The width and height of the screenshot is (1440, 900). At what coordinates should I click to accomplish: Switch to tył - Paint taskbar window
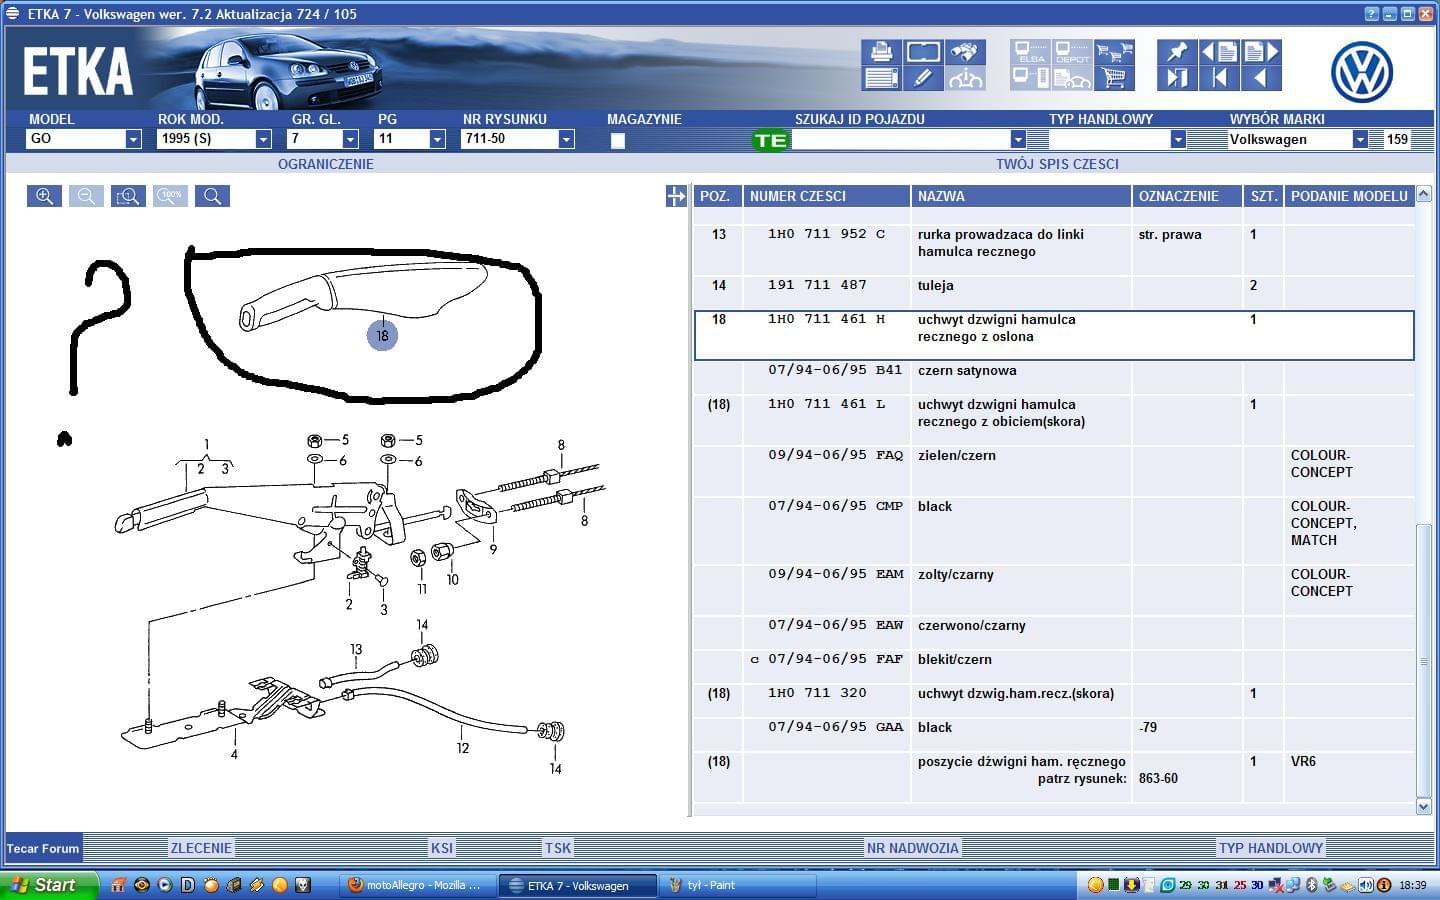point(738,885)
